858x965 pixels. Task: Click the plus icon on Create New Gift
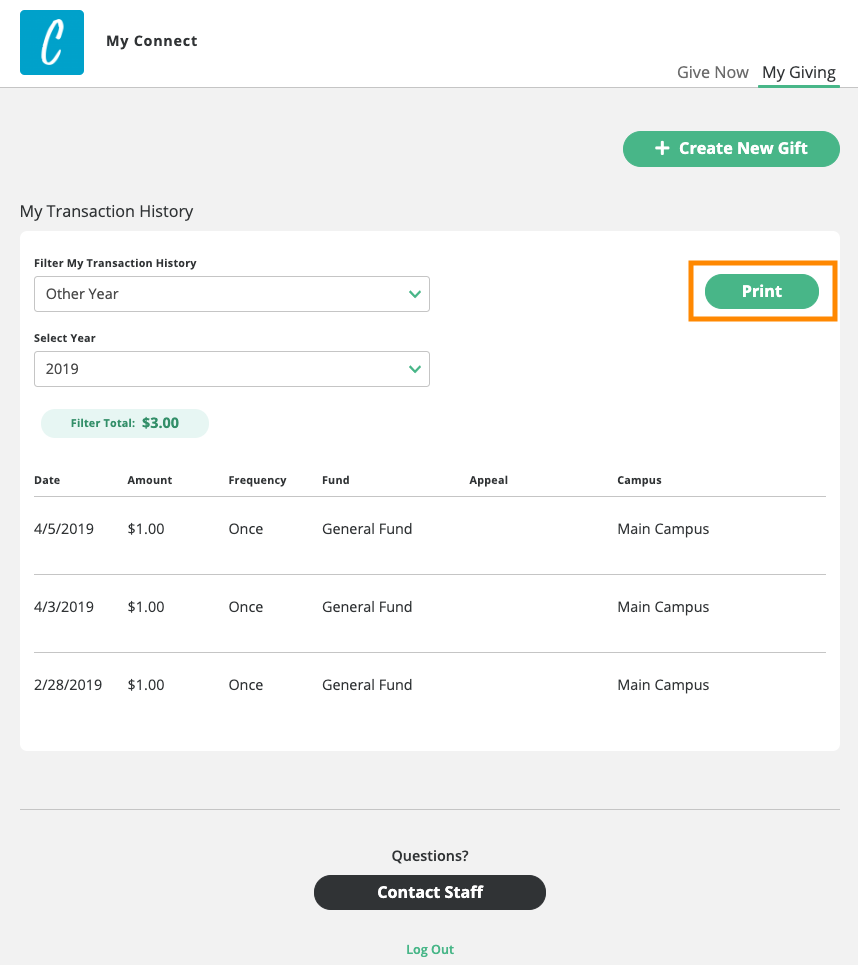point(662,148)
